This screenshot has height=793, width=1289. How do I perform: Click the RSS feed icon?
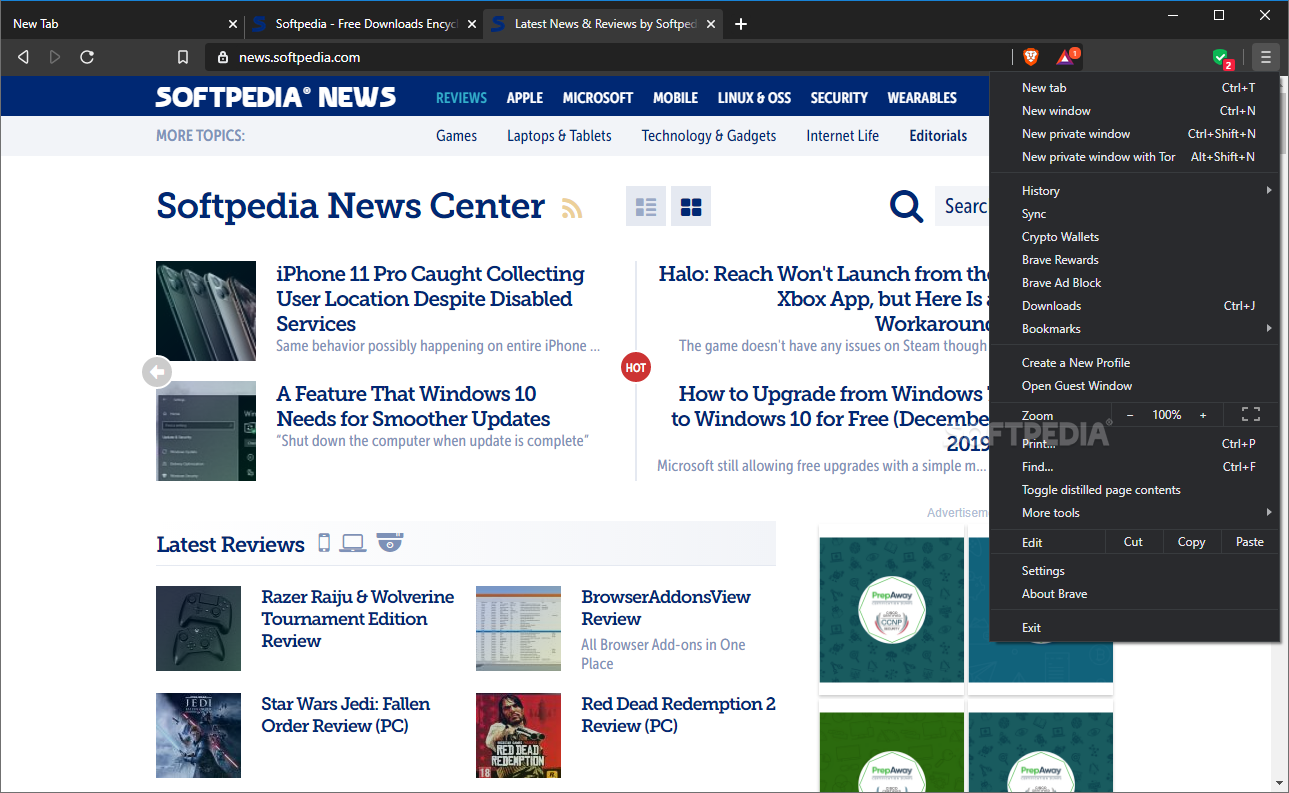tap(572, 208)
